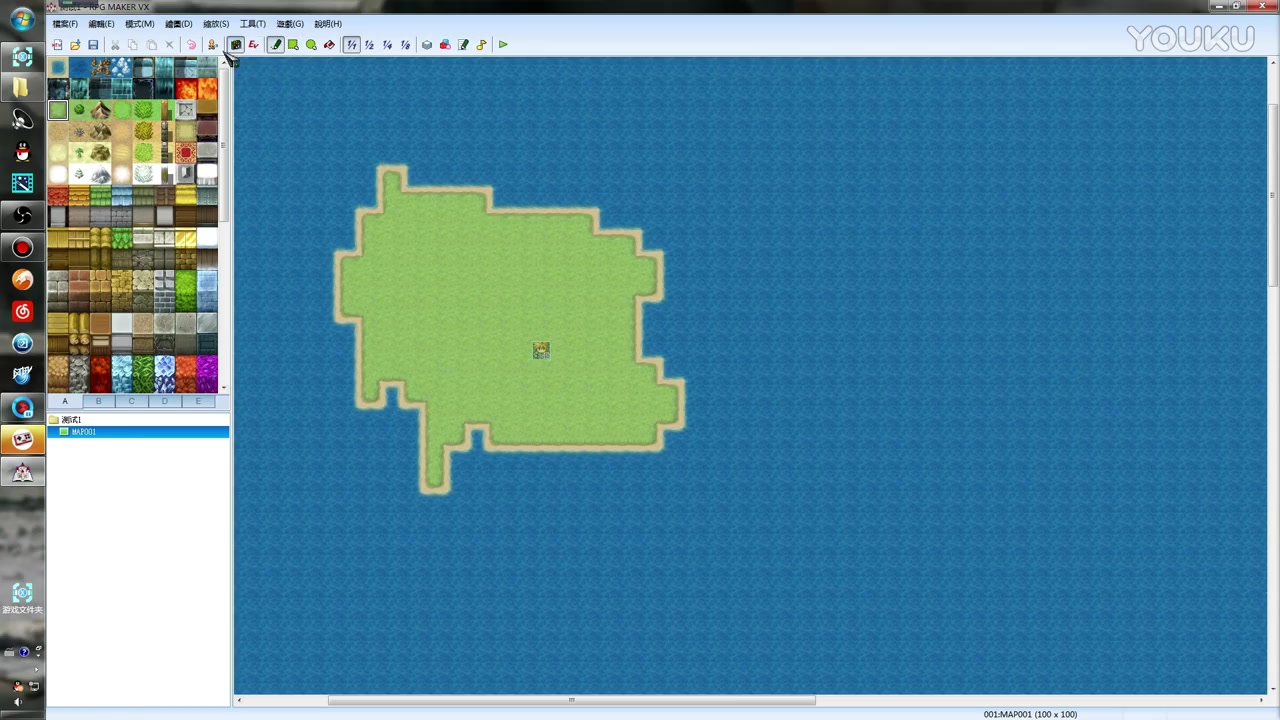
Task: Click the tileset palette scroll down arrow
Action: point(224,388)
